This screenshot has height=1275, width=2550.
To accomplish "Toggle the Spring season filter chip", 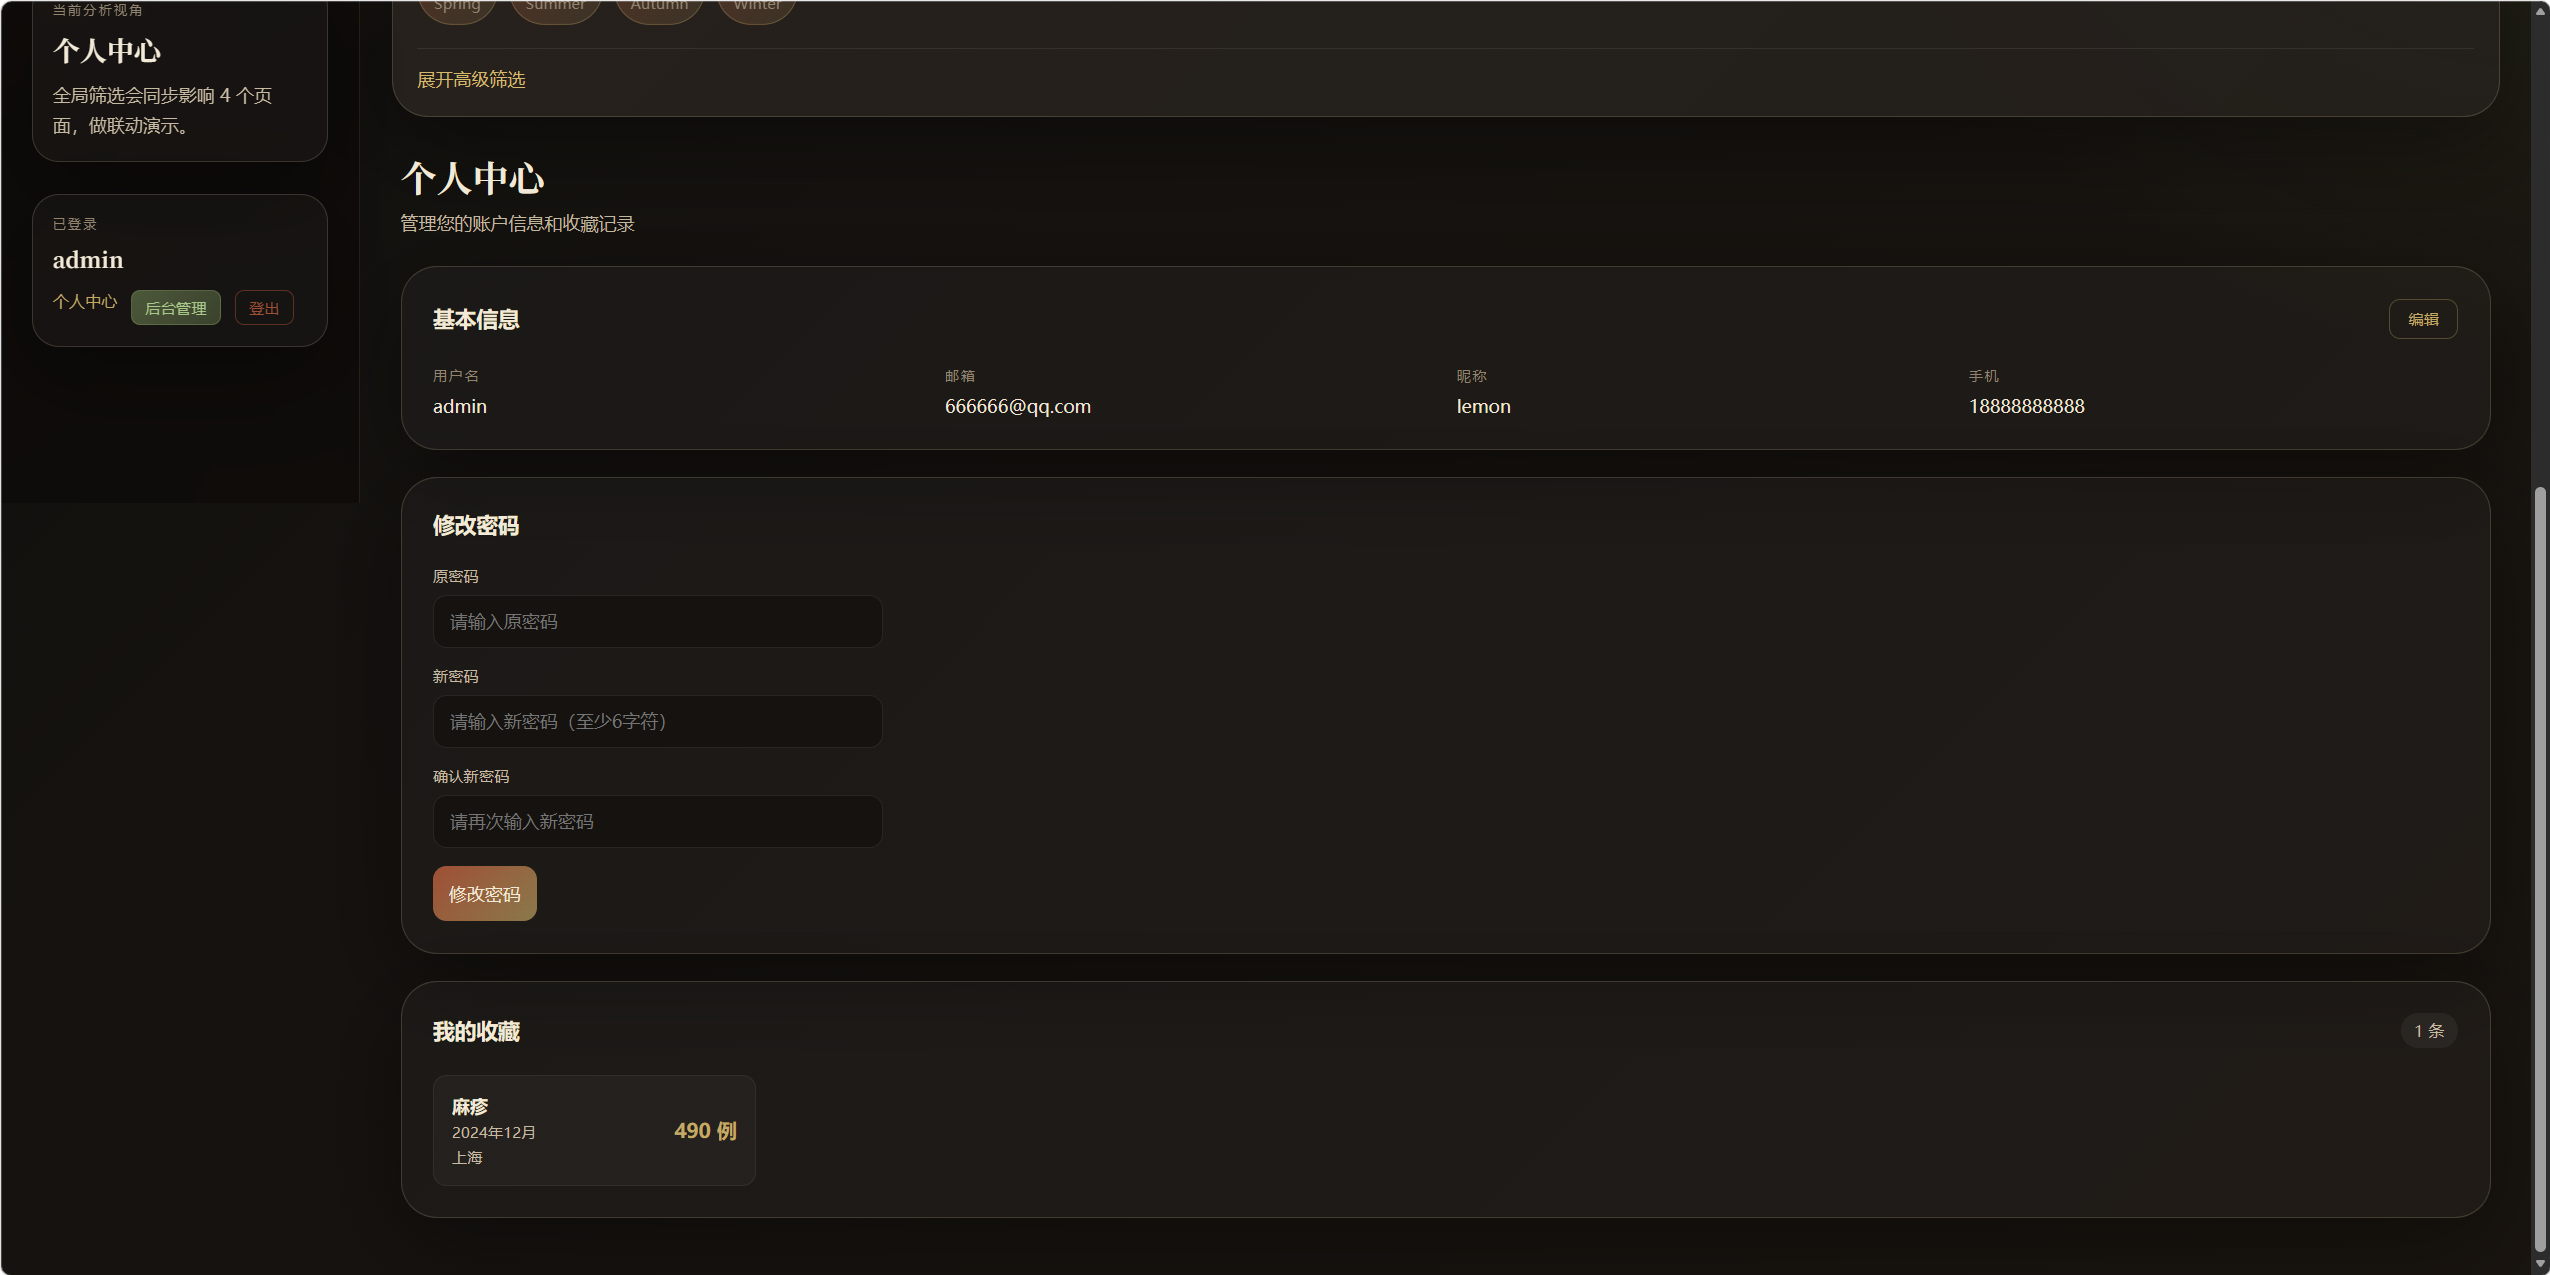I will pos(457,8).
